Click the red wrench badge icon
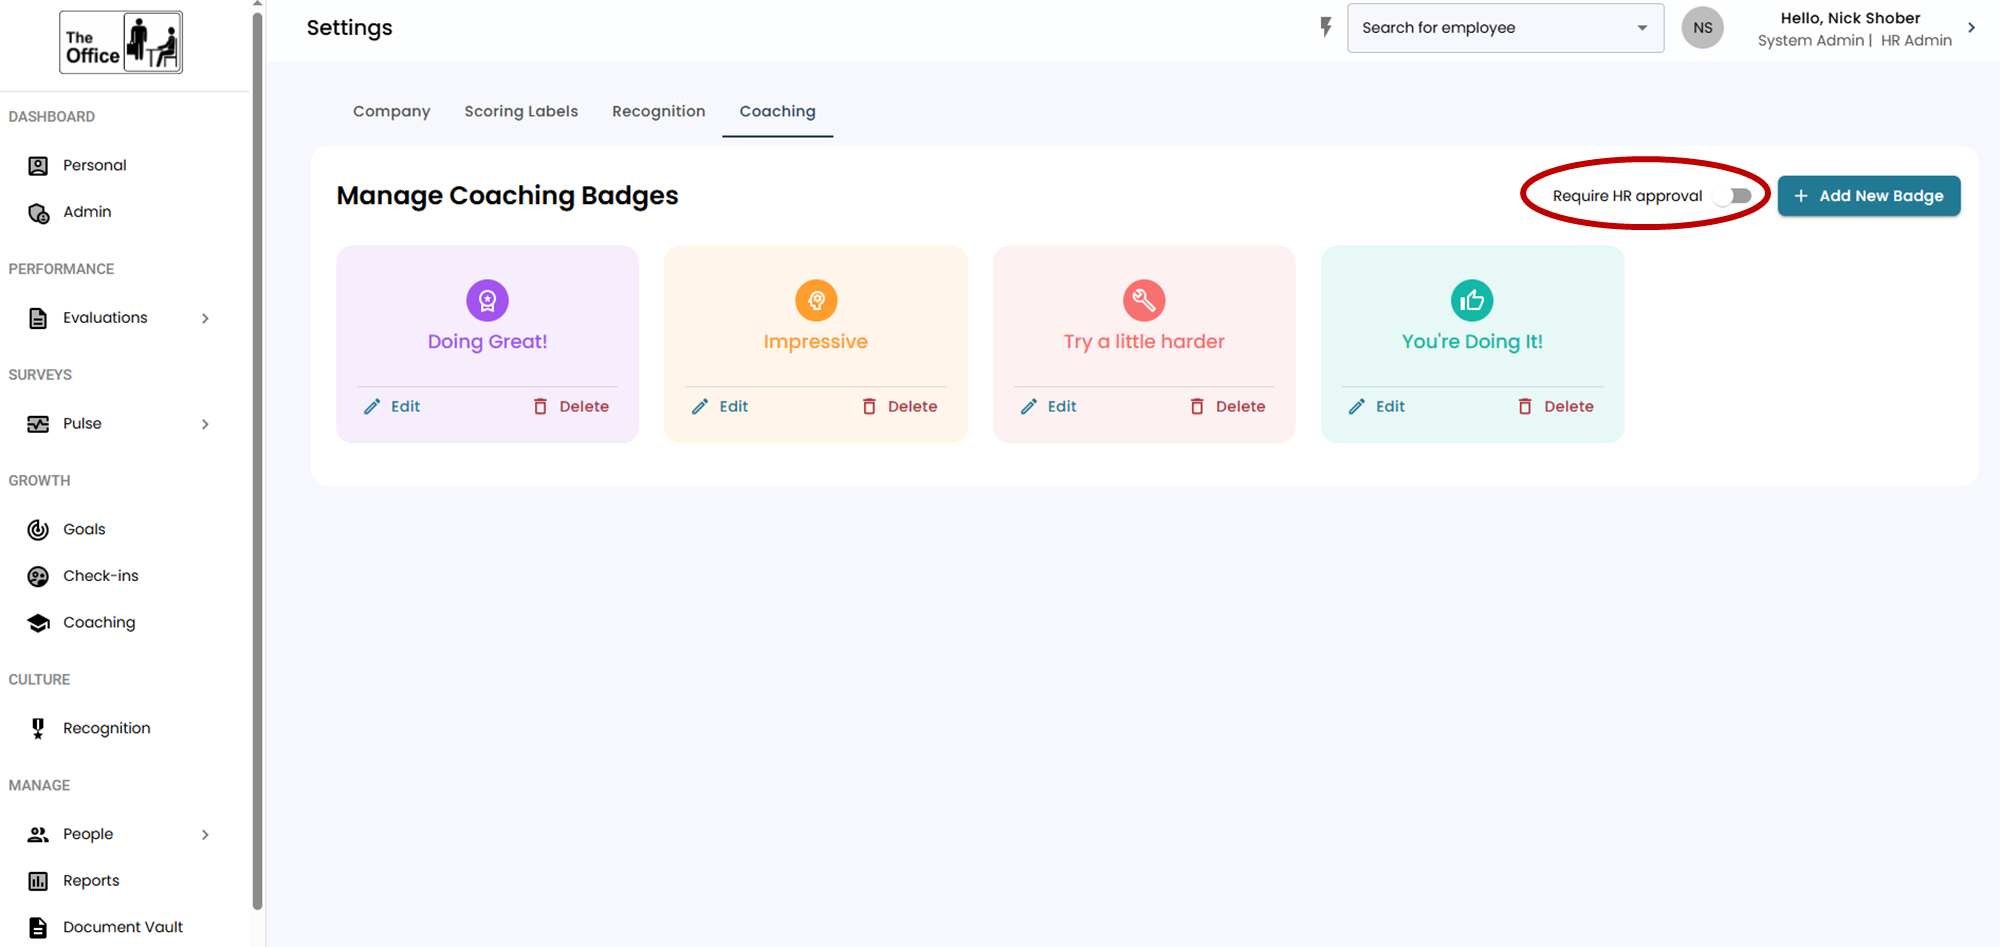 tap(1144, 300)
